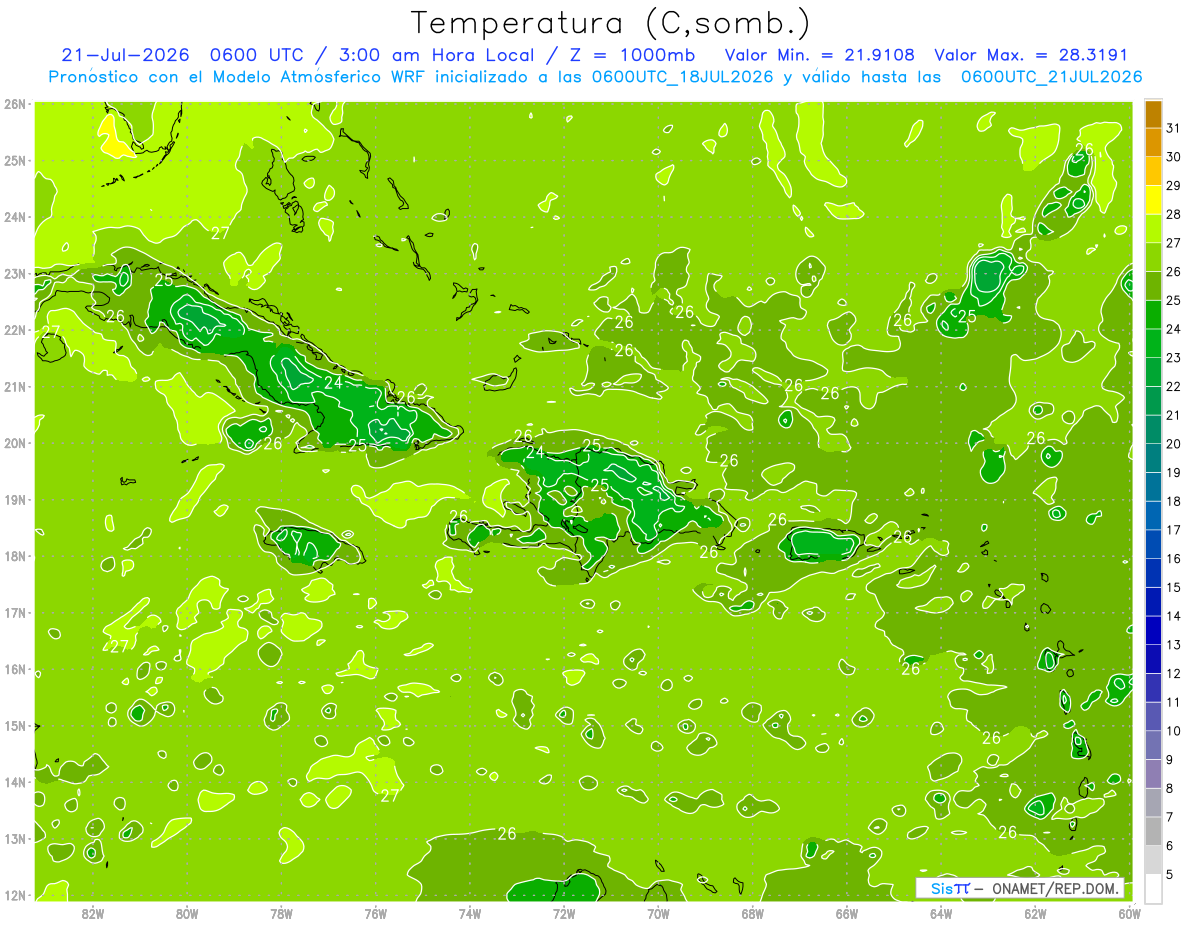Click the initialization stamp '0600UTC_18JUL2026'
This screenshot has height=927, width=1200.
click(681, 77)
